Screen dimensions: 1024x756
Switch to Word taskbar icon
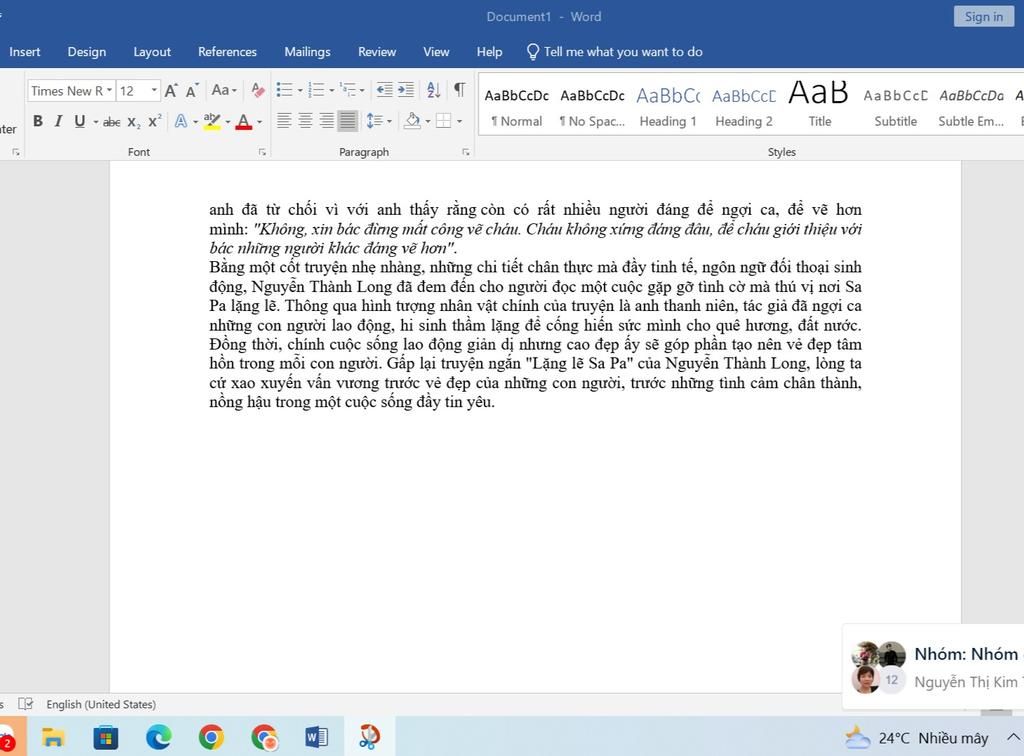coord(316,738)
